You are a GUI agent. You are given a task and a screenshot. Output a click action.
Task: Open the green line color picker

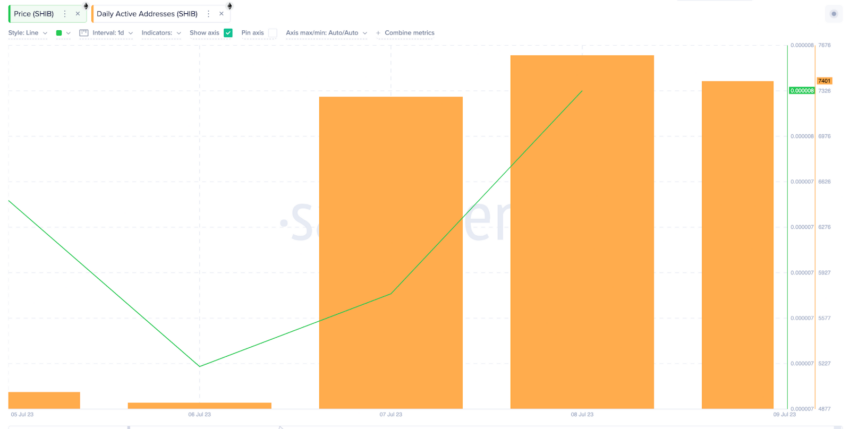point(63,33)
